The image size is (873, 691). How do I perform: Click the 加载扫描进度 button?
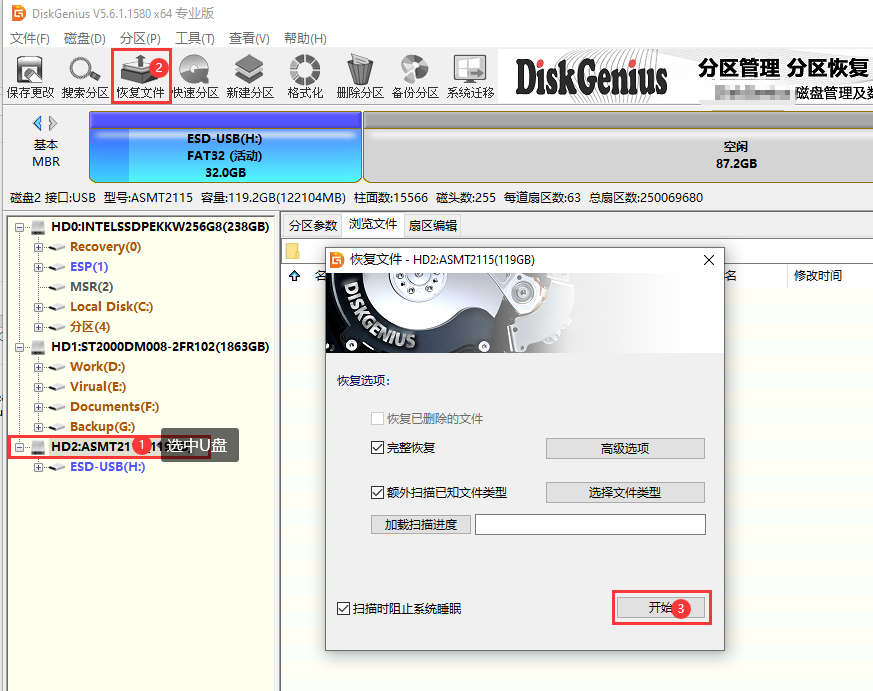421,525
